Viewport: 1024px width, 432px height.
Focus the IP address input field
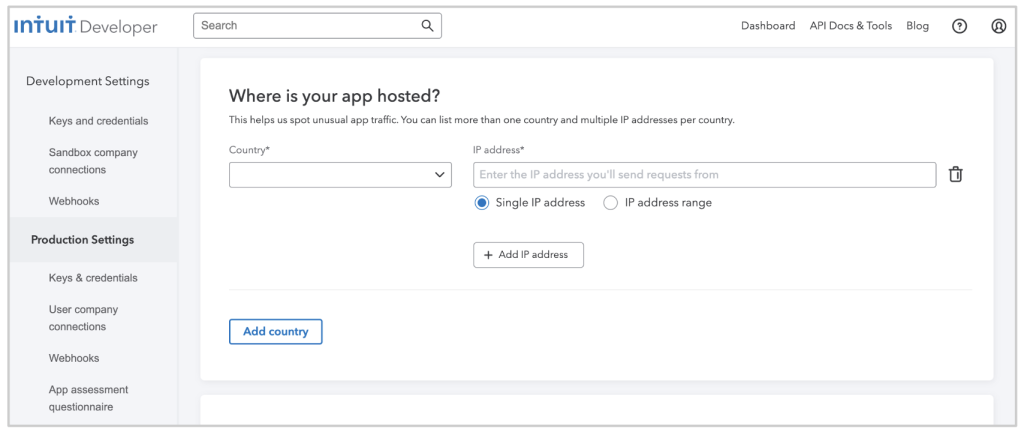705,175
